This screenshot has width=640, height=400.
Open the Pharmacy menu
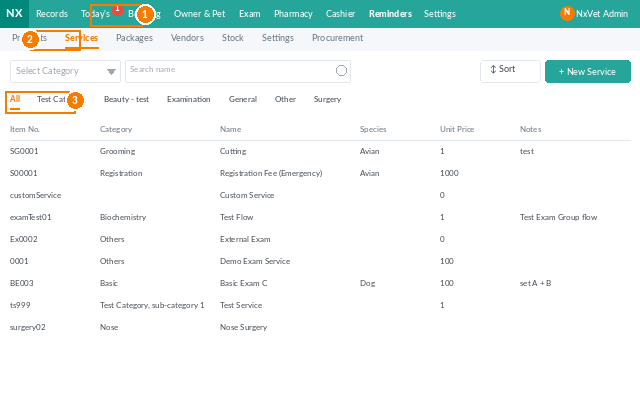coord(293,14)
